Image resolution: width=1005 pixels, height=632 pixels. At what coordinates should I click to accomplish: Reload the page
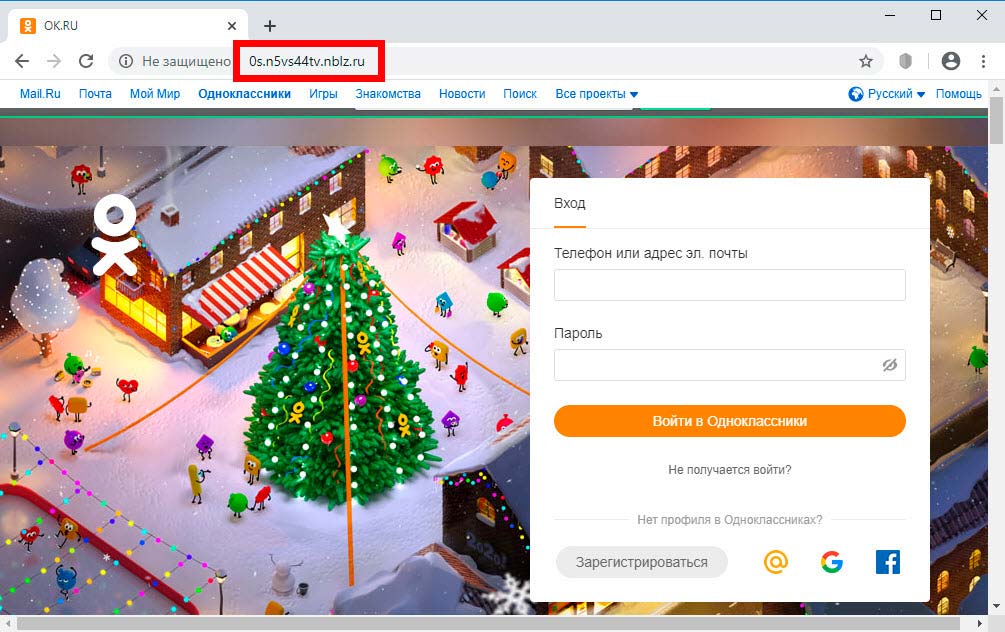(86, 61)
